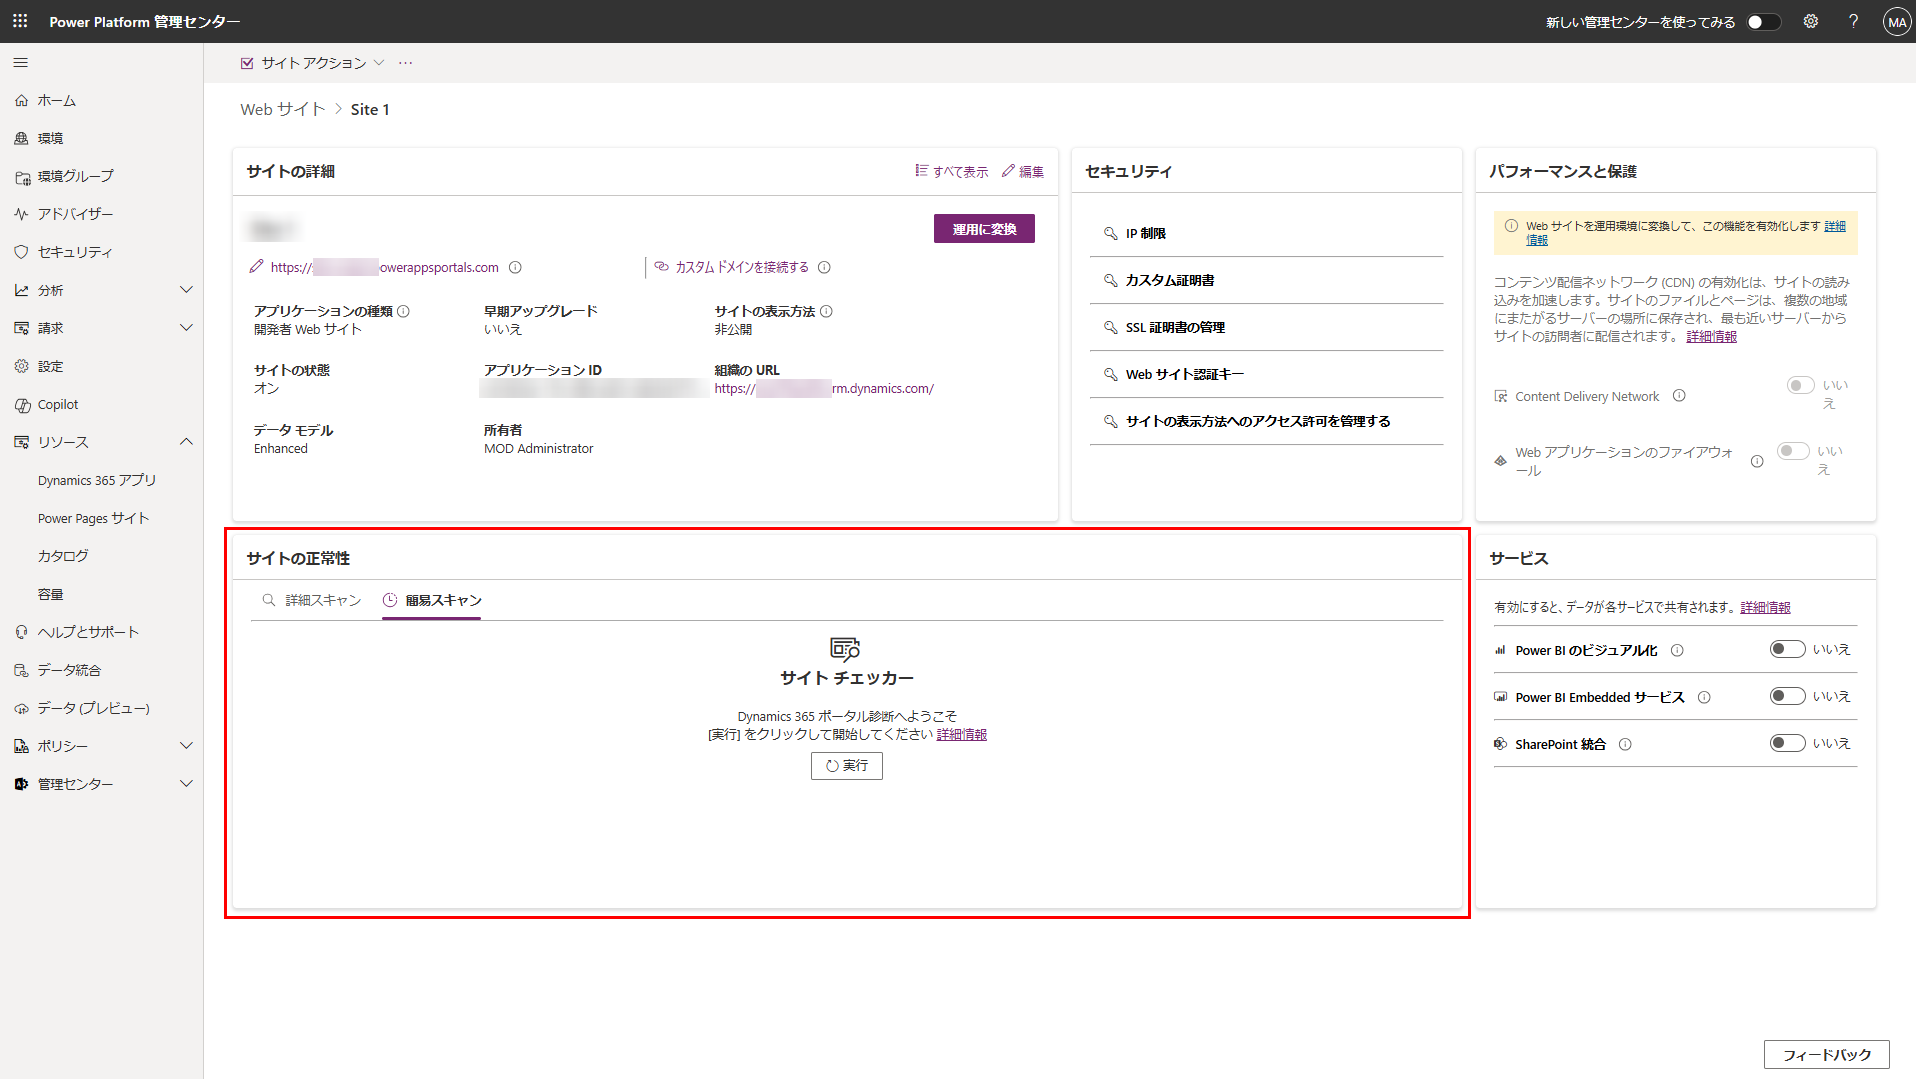Open Dynamics 365 アプリ in sidebar
Image resolution: width=1916 pixels, height=1079 pixels.
pos(97,480)
